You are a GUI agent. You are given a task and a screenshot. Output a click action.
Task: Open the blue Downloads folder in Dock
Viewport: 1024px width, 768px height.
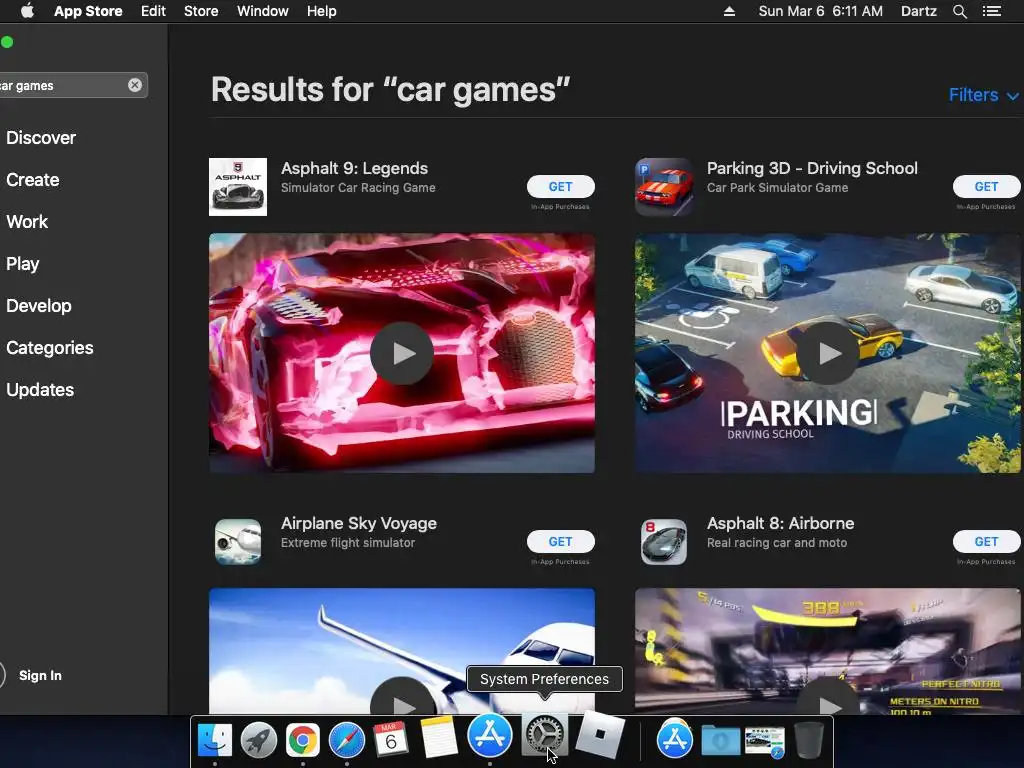pyautogui.click(x=720, y=741)
